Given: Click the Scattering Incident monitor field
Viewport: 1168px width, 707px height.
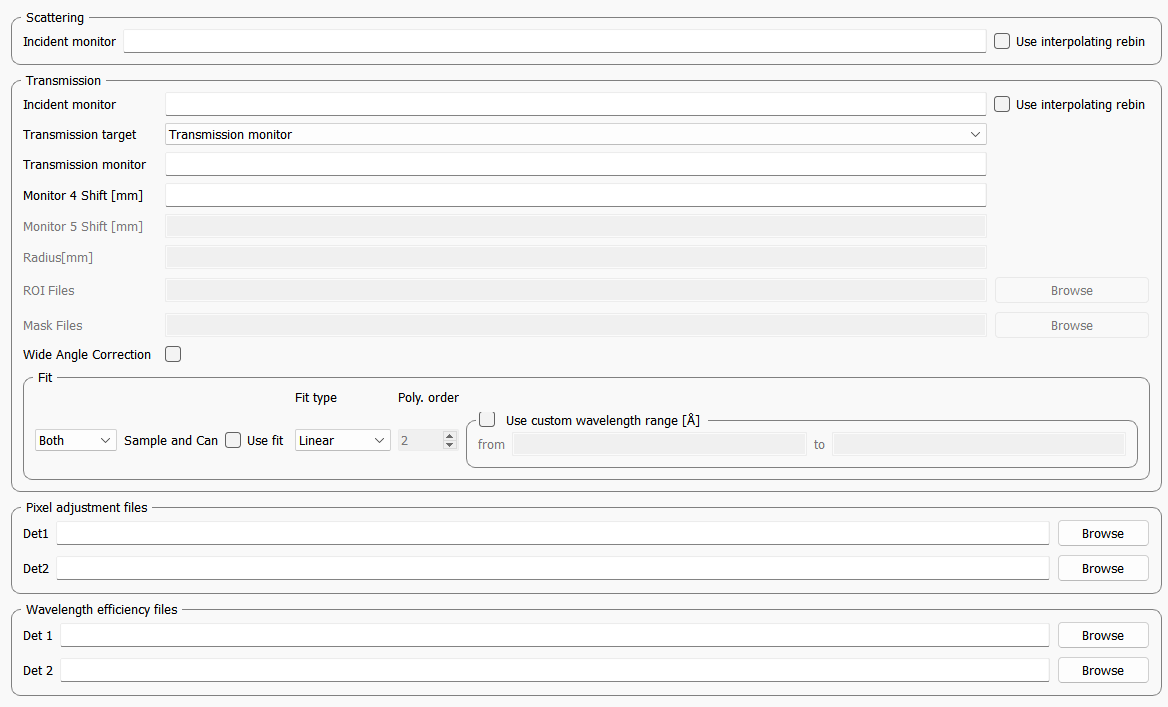Looking at the screenshot, I should point(554,42).
